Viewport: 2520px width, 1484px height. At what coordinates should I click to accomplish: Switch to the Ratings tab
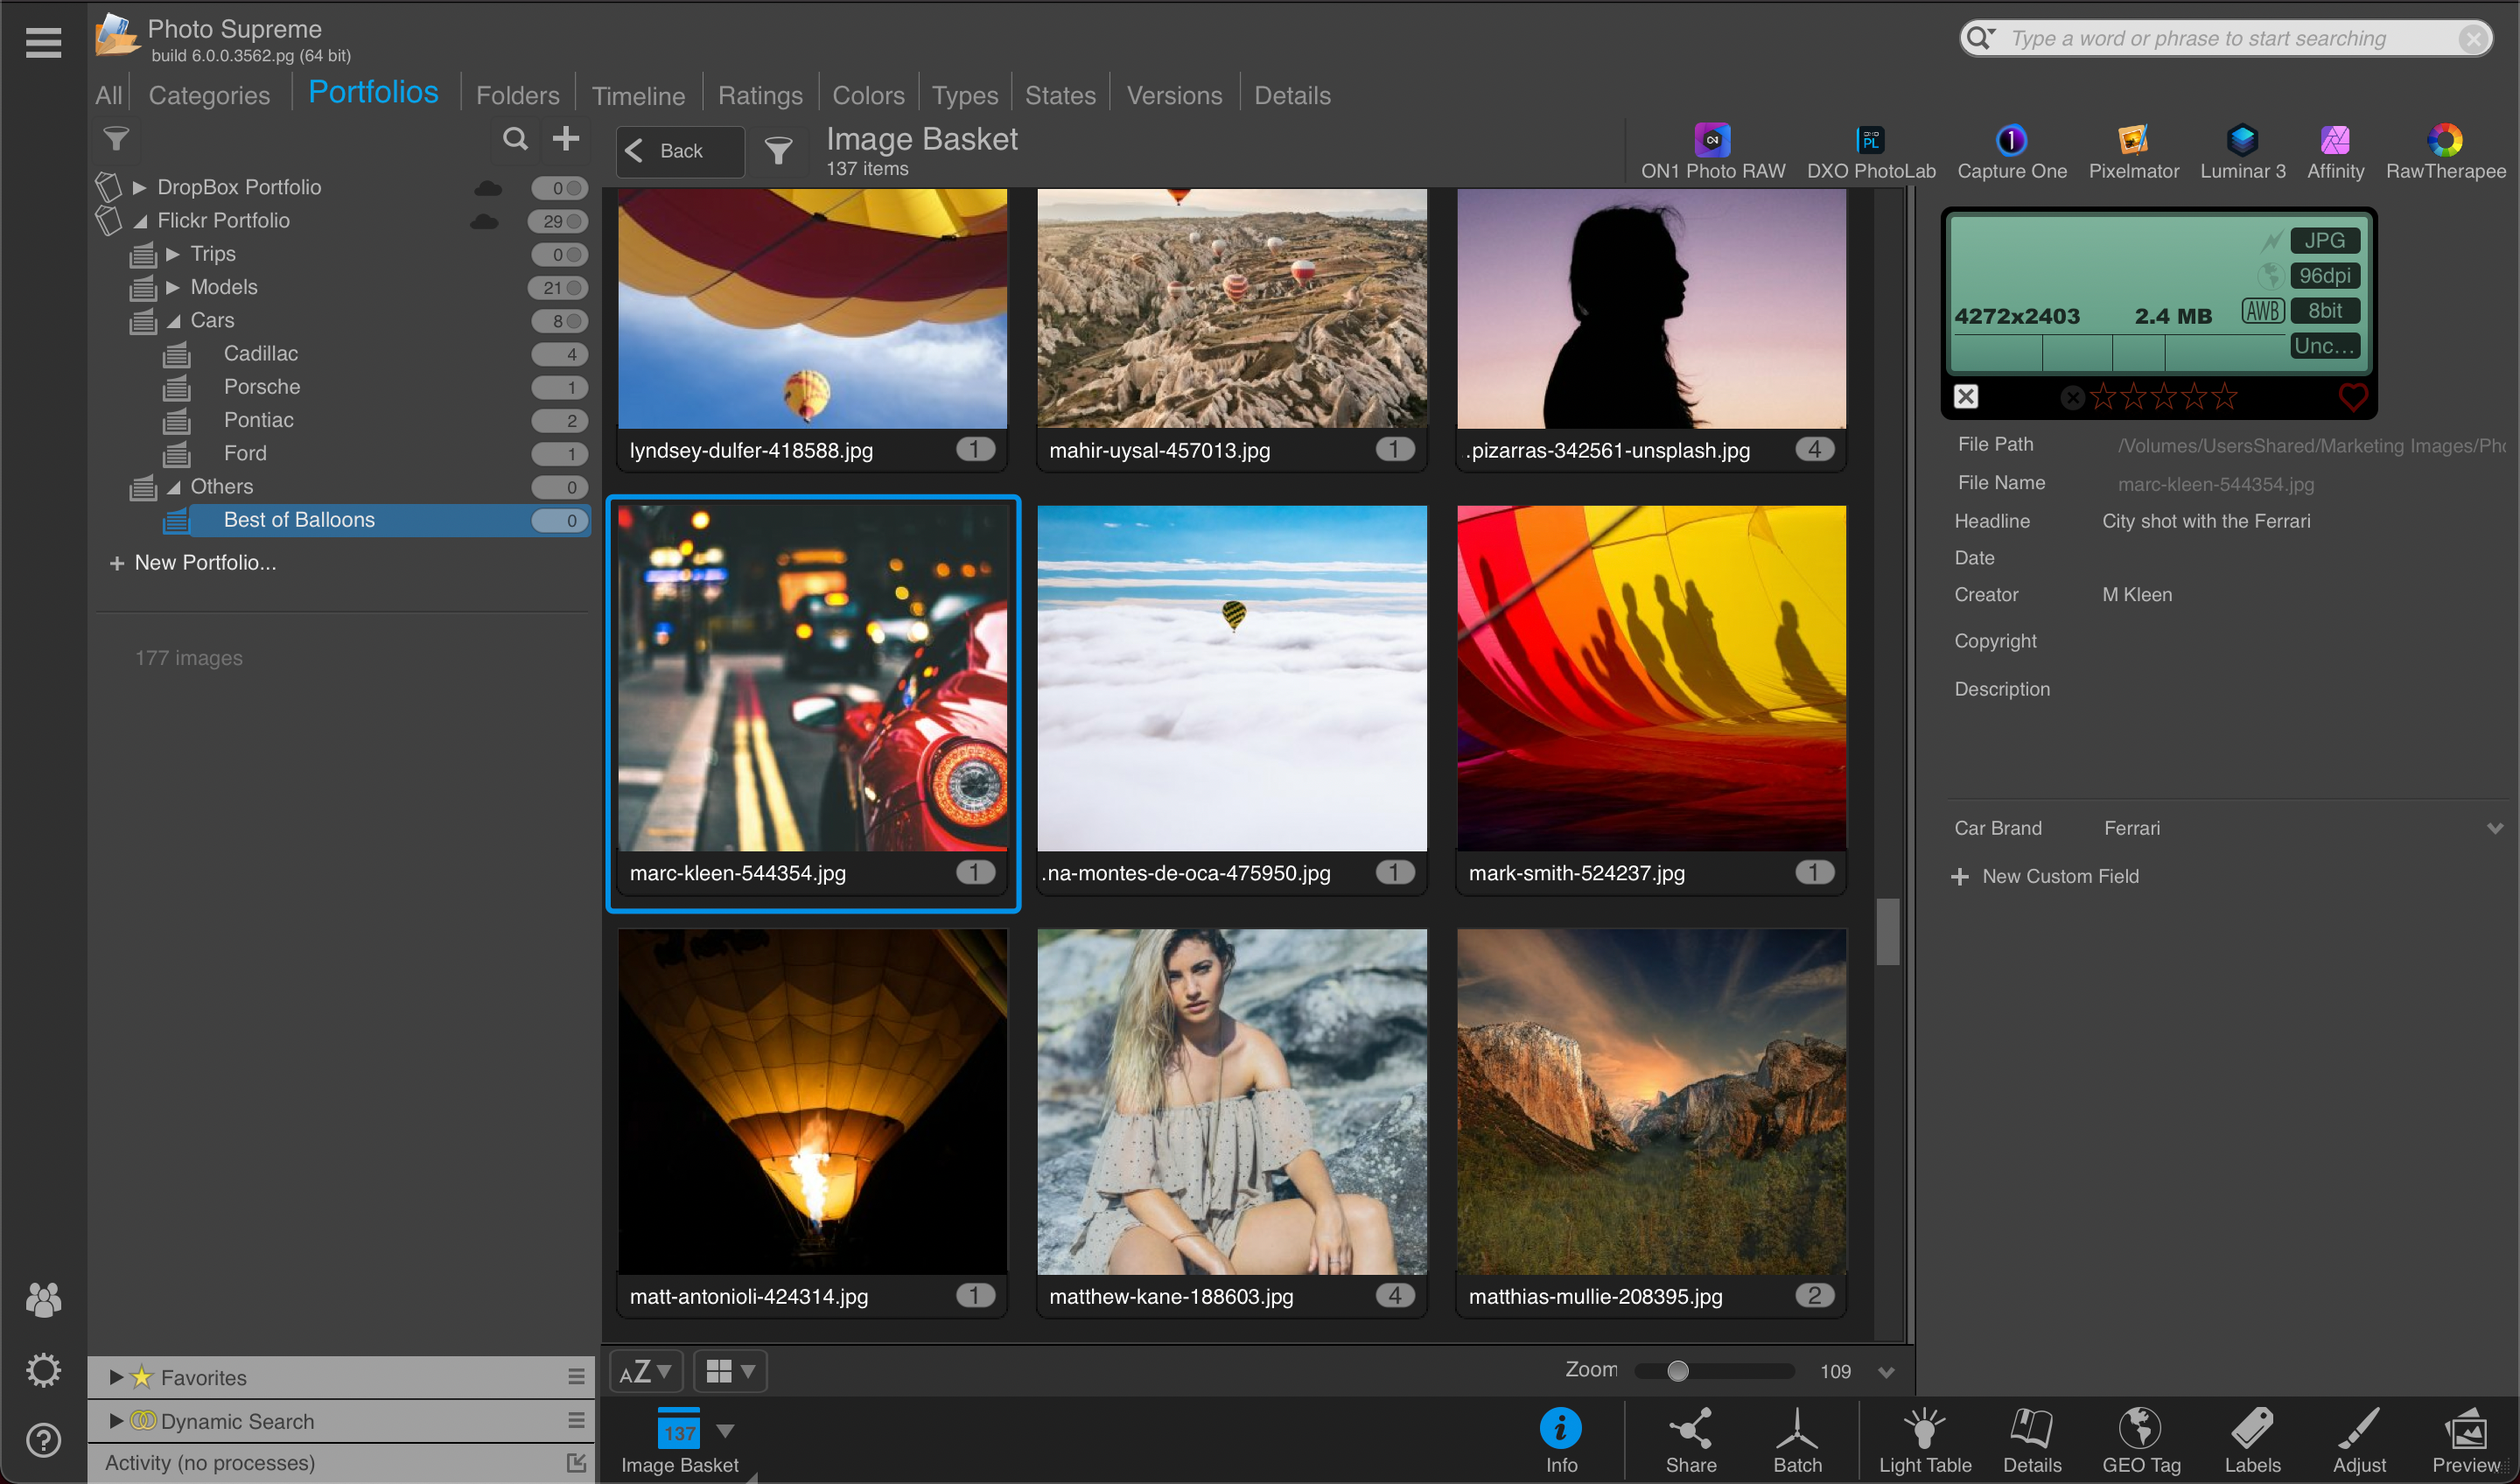(x=760, y=96)
